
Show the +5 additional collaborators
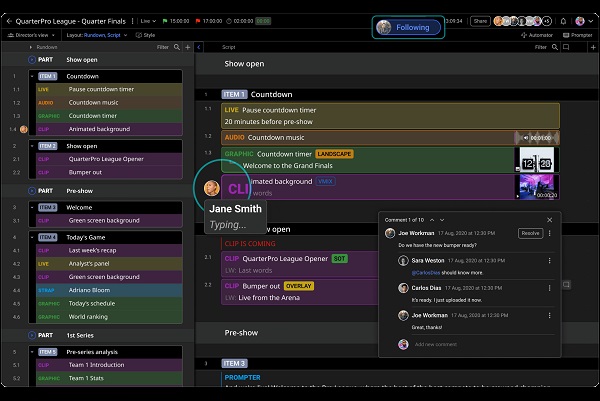pyautogui.click(x=547, y=21)
